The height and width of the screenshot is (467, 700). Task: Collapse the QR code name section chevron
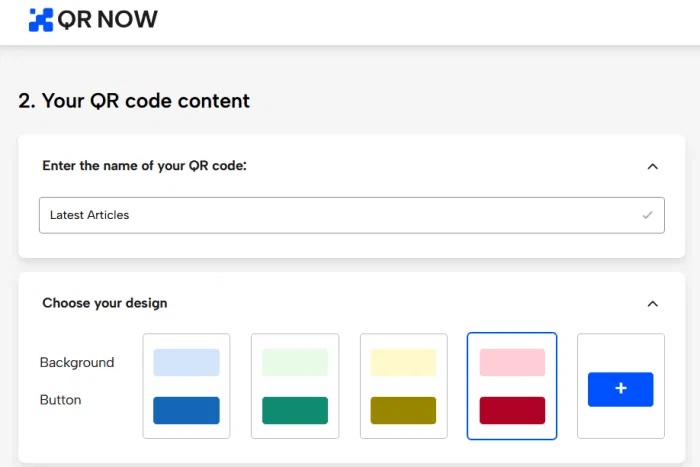652,166
